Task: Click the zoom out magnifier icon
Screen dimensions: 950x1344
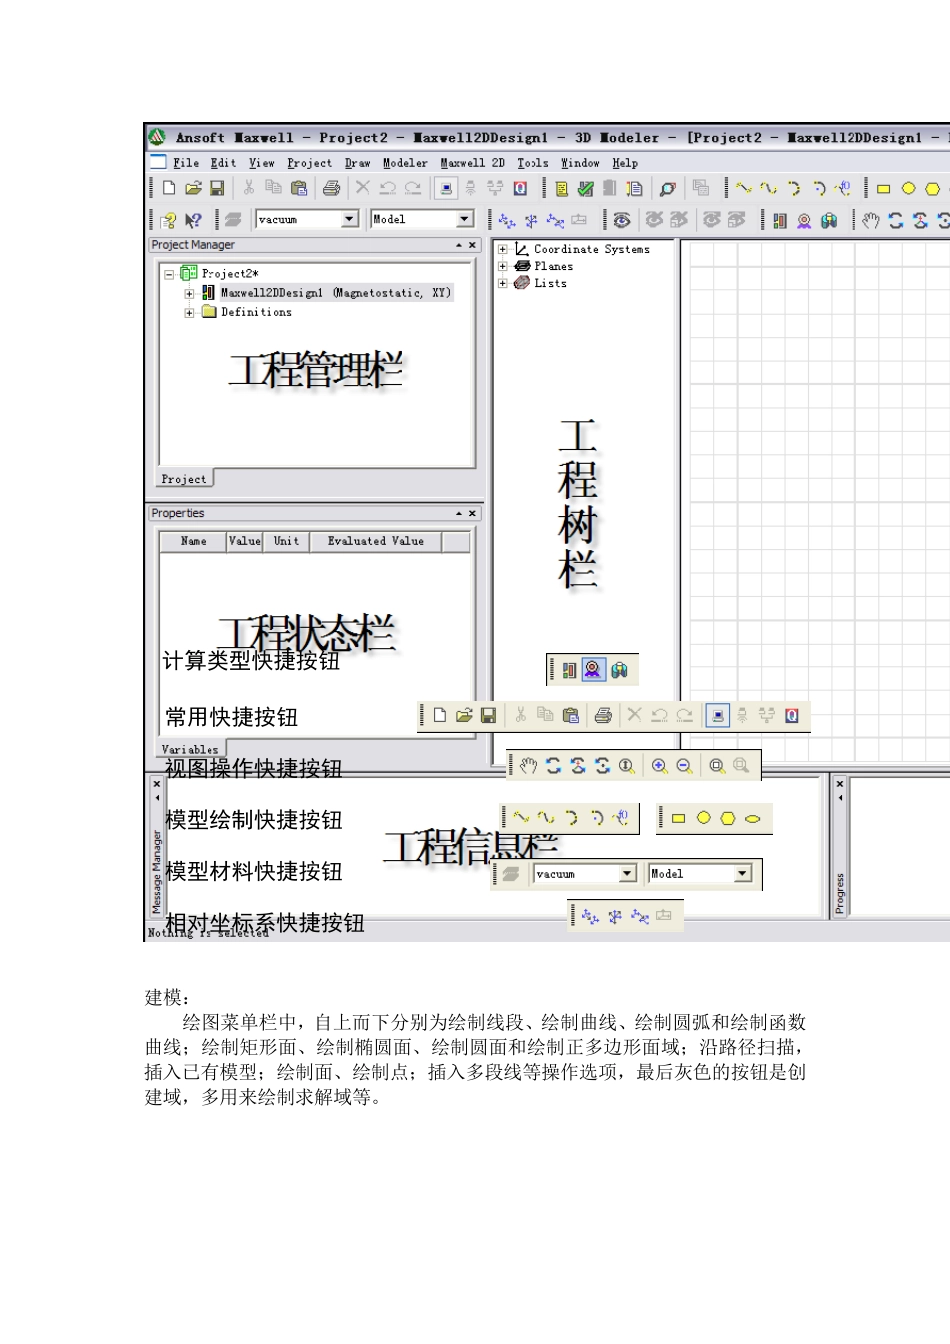Action: [x=684, y=766]
